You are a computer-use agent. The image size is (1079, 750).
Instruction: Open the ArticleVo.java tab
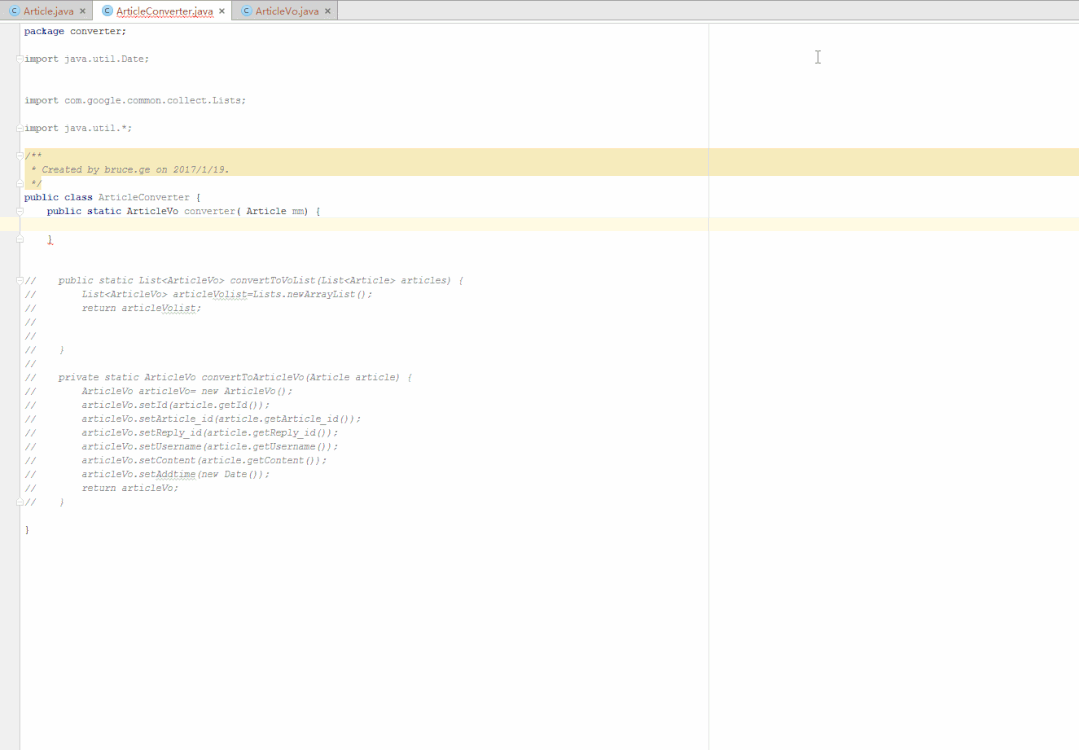tap(287, 11)
